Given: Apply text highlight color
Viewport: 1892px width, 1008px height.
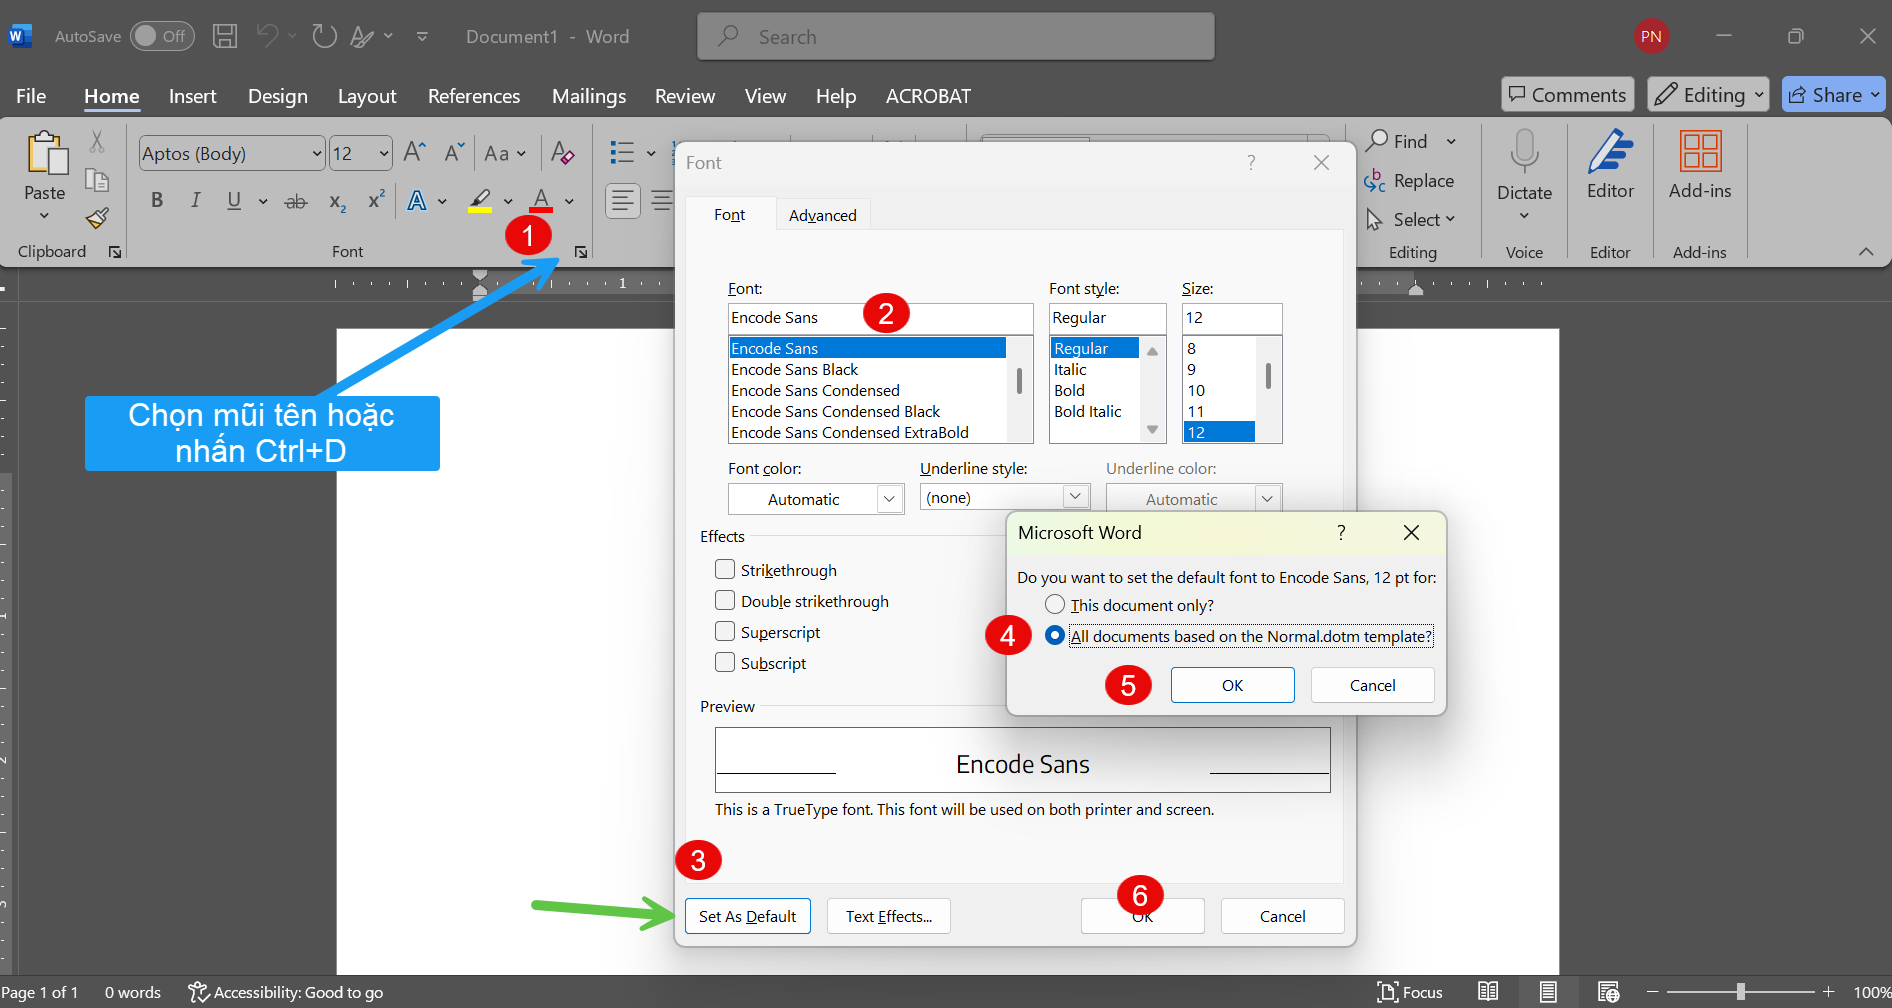Looking at the screenshot, I should 480,200.
